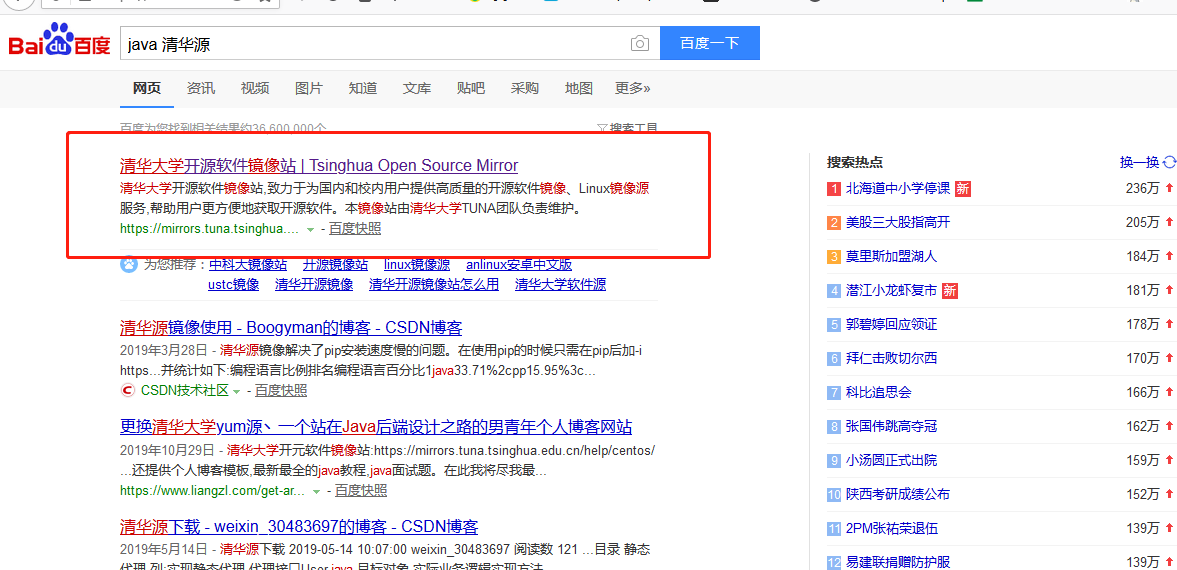Open 清华源镜像使用 Boogyman CSDN result
The image size is (1177, 570).
[291, 328]
